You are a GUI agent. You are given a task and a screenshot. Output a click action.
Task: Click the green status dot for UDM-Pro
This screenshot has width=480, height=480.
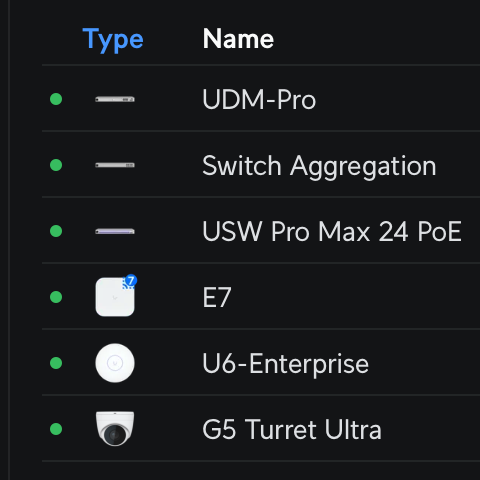point(56,99)
